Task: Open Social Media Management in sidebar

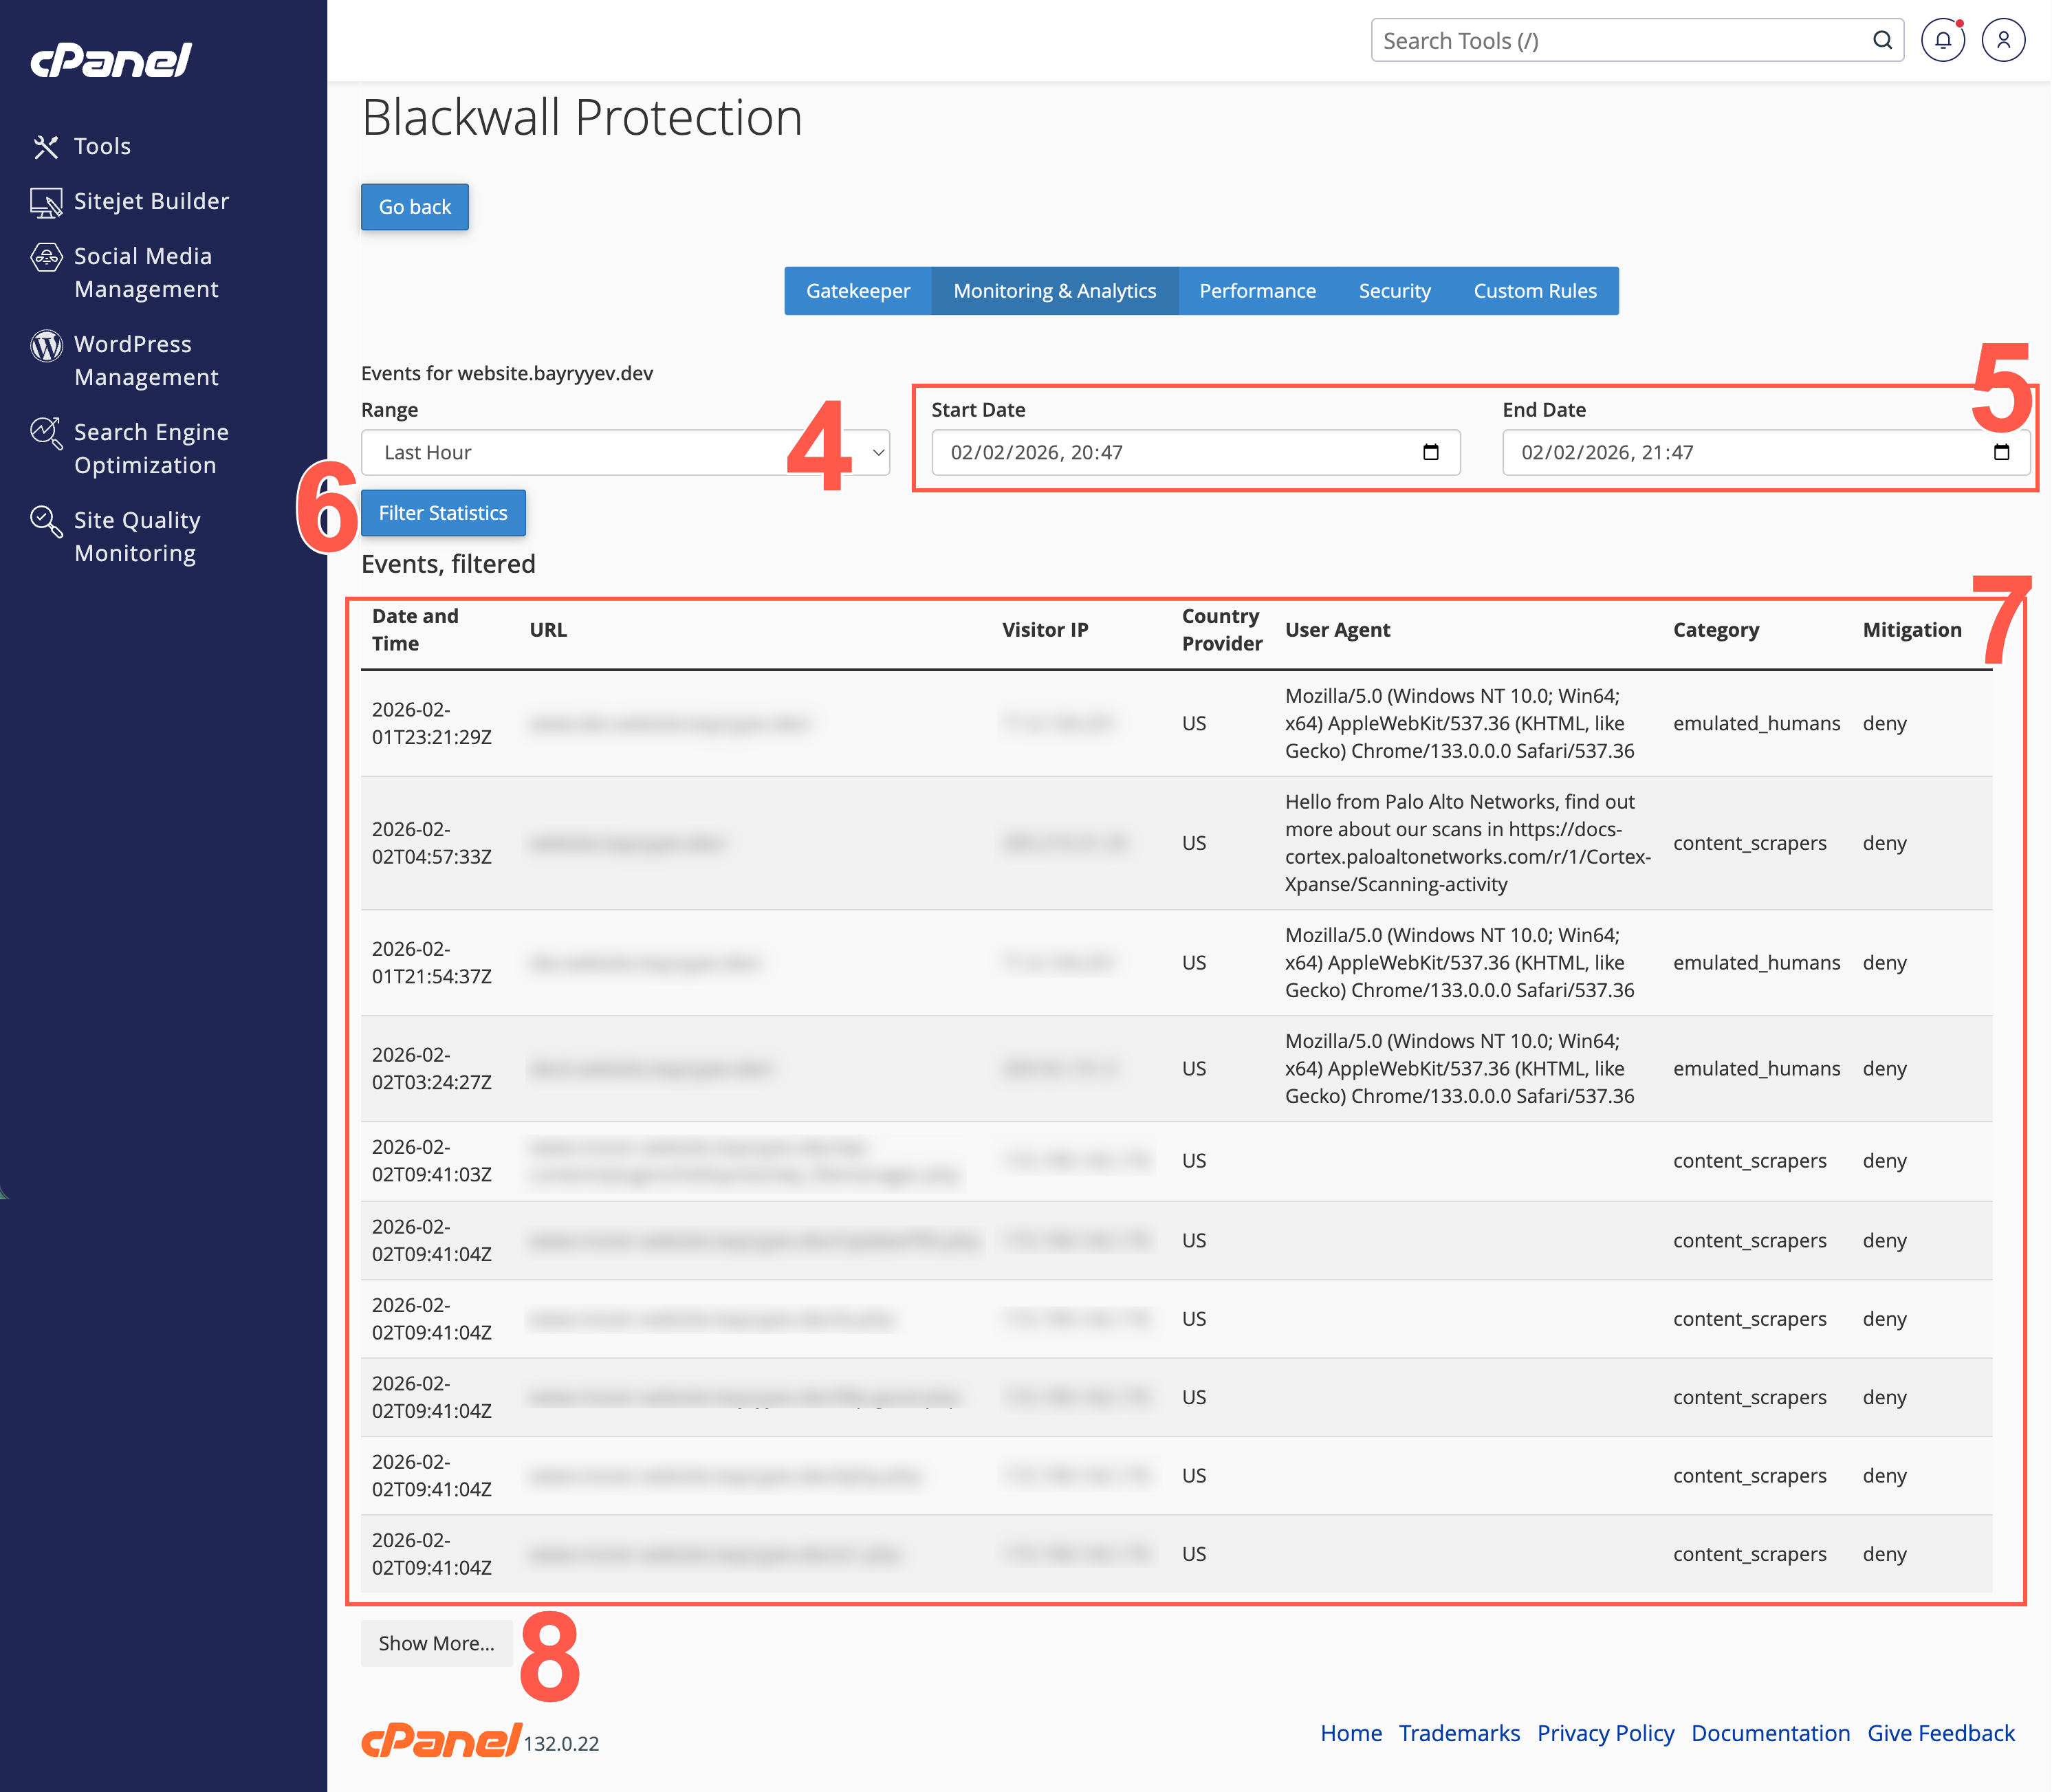Action: 146,273
